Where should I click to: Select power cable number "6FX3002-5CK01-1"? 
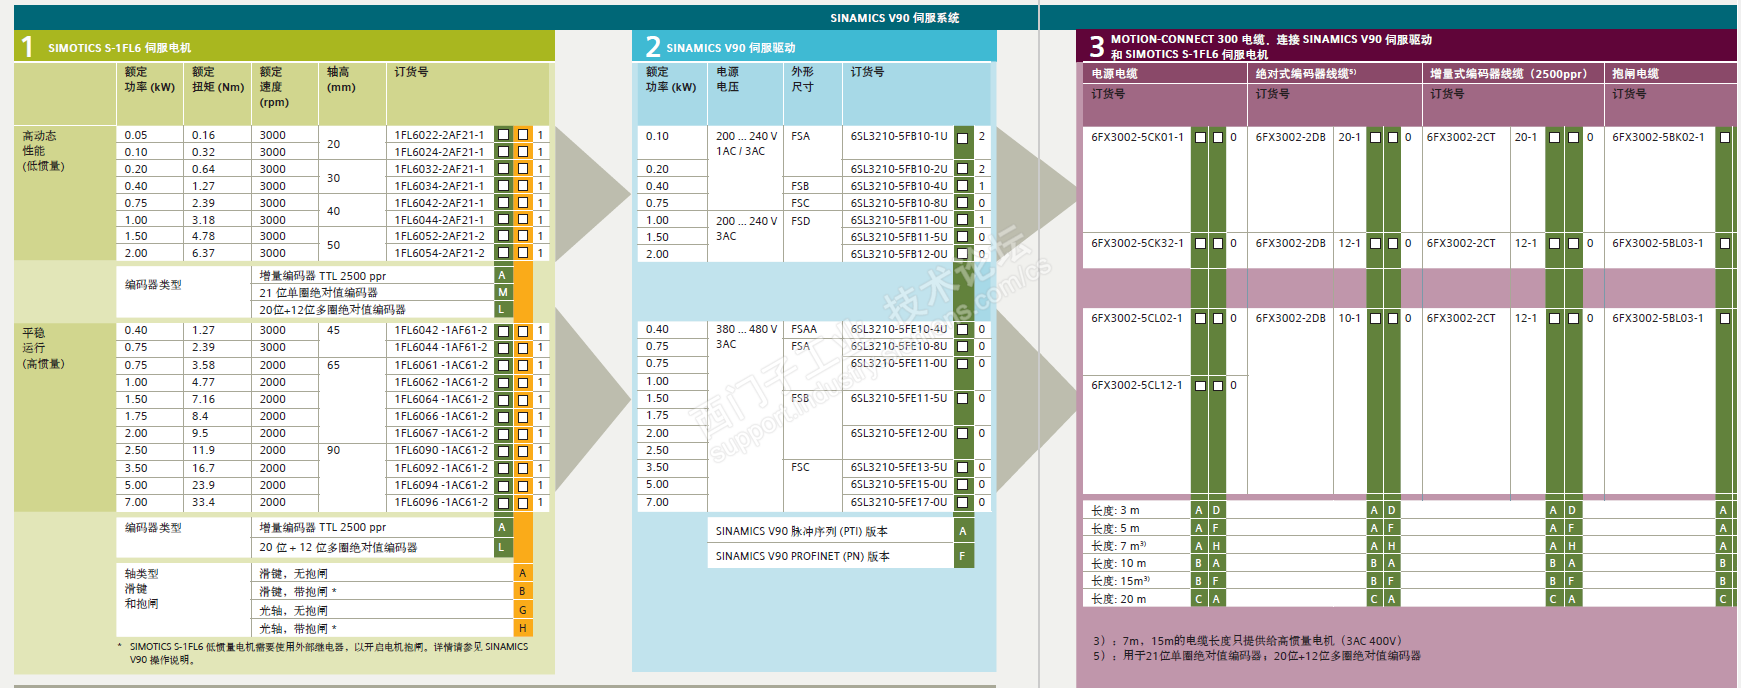pyautogui.click(x=1137, y=137)
